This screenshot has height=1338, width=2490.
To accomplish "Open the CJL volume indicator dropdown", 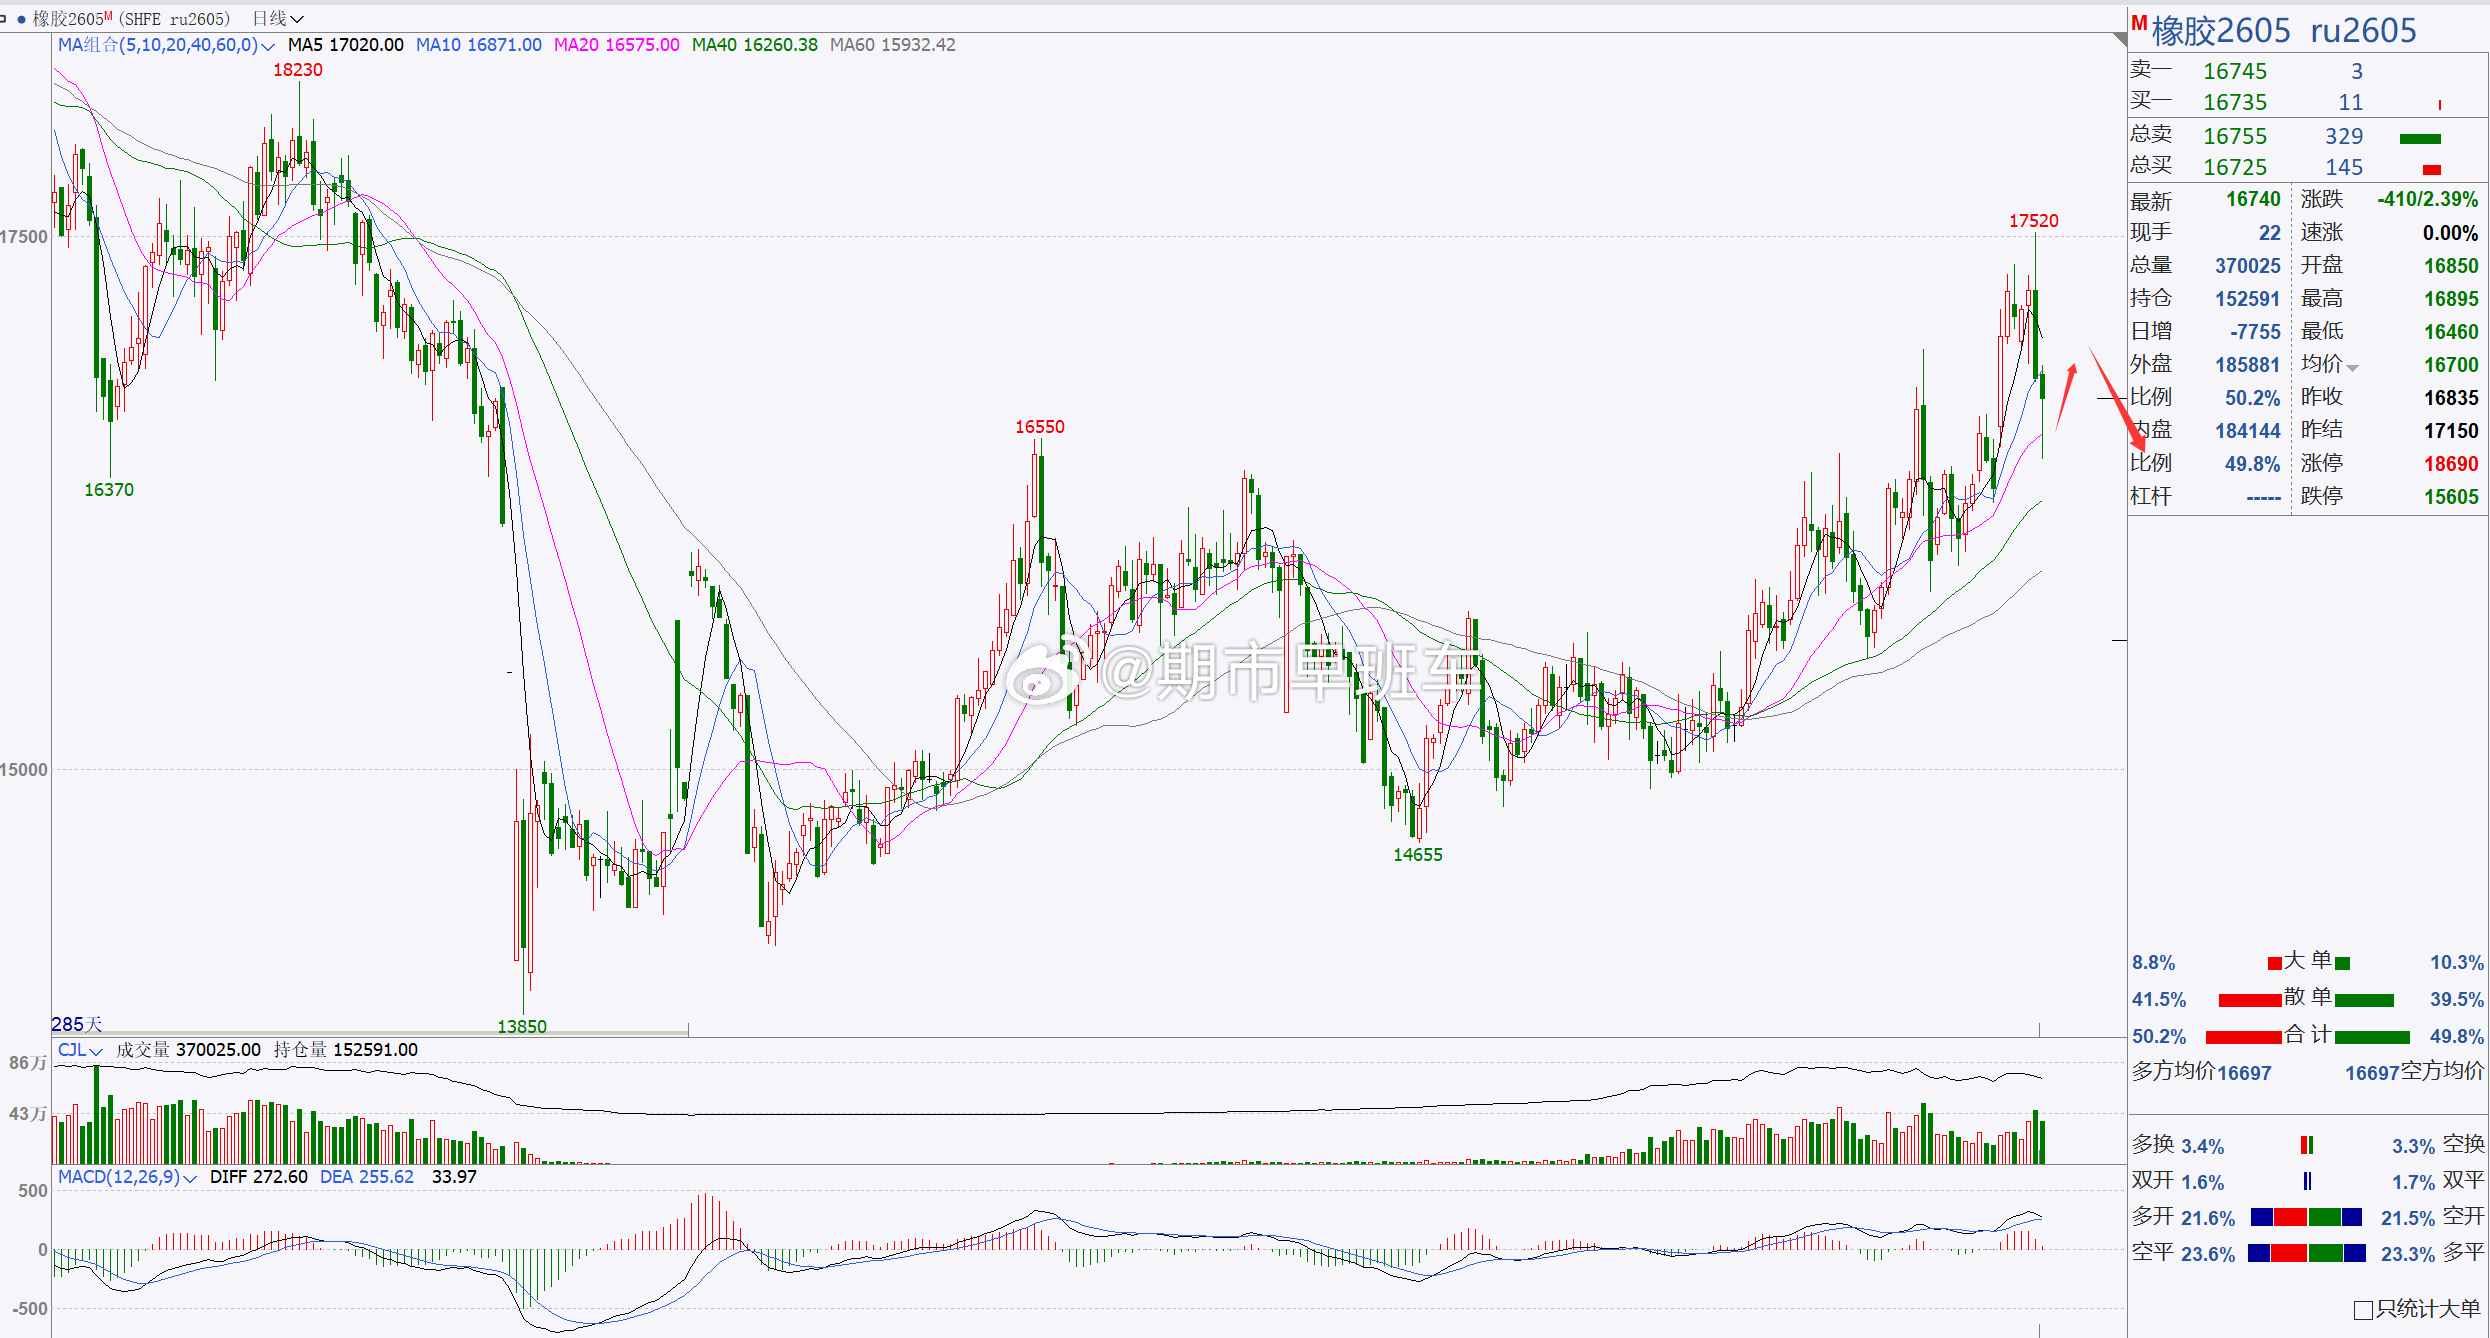I will point(96,1051).
